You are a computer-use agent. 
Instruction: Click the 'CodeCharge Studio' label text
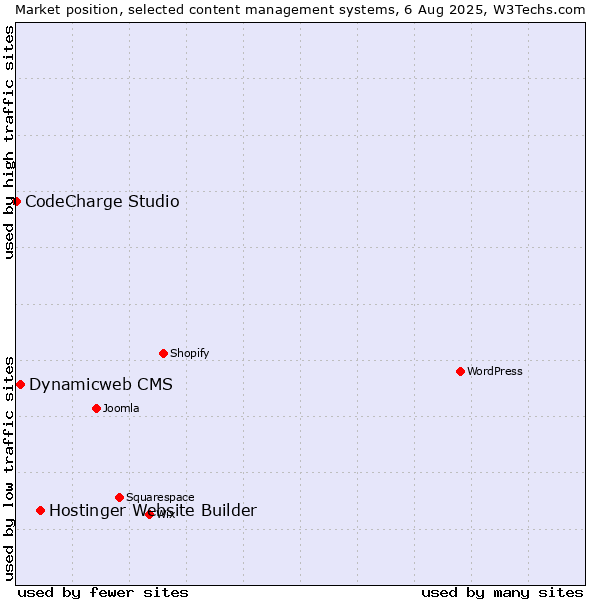[x=102, y=201]
